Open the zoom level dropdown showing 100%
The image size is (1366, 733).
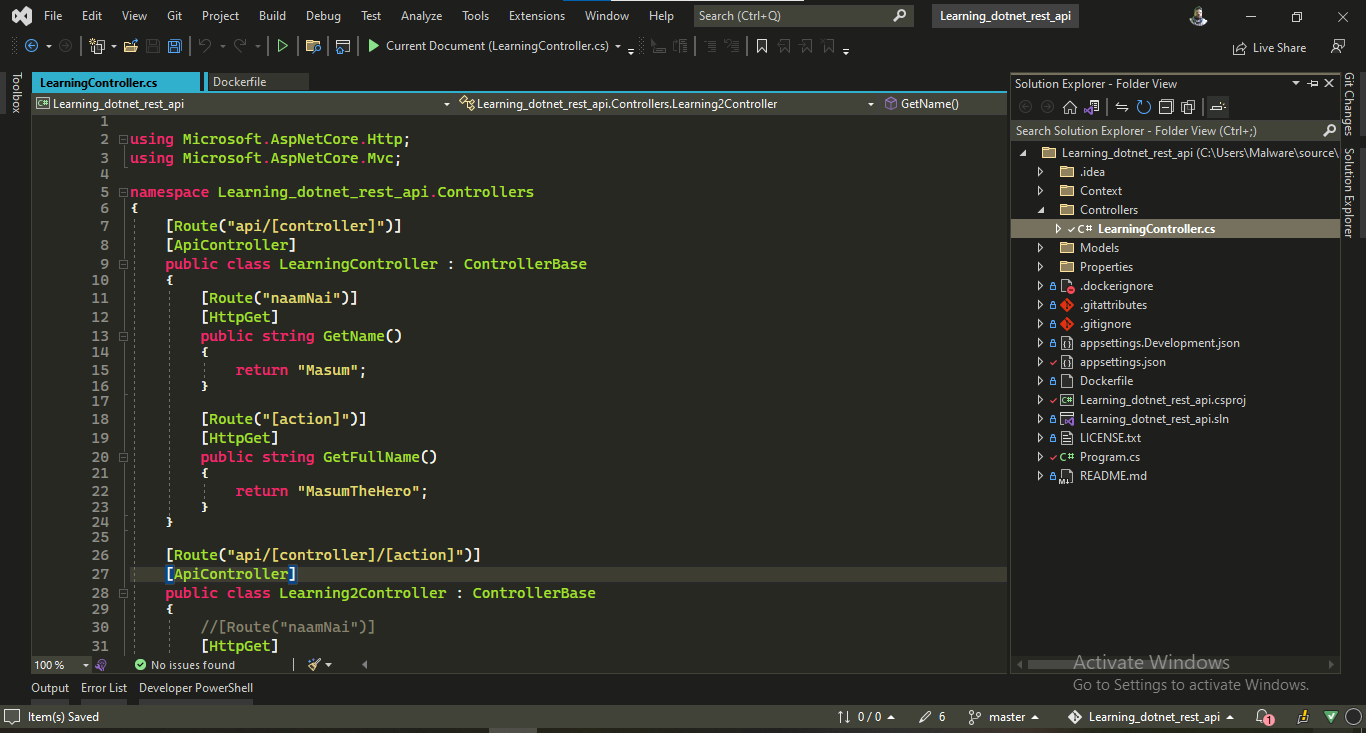coord(60,664)
